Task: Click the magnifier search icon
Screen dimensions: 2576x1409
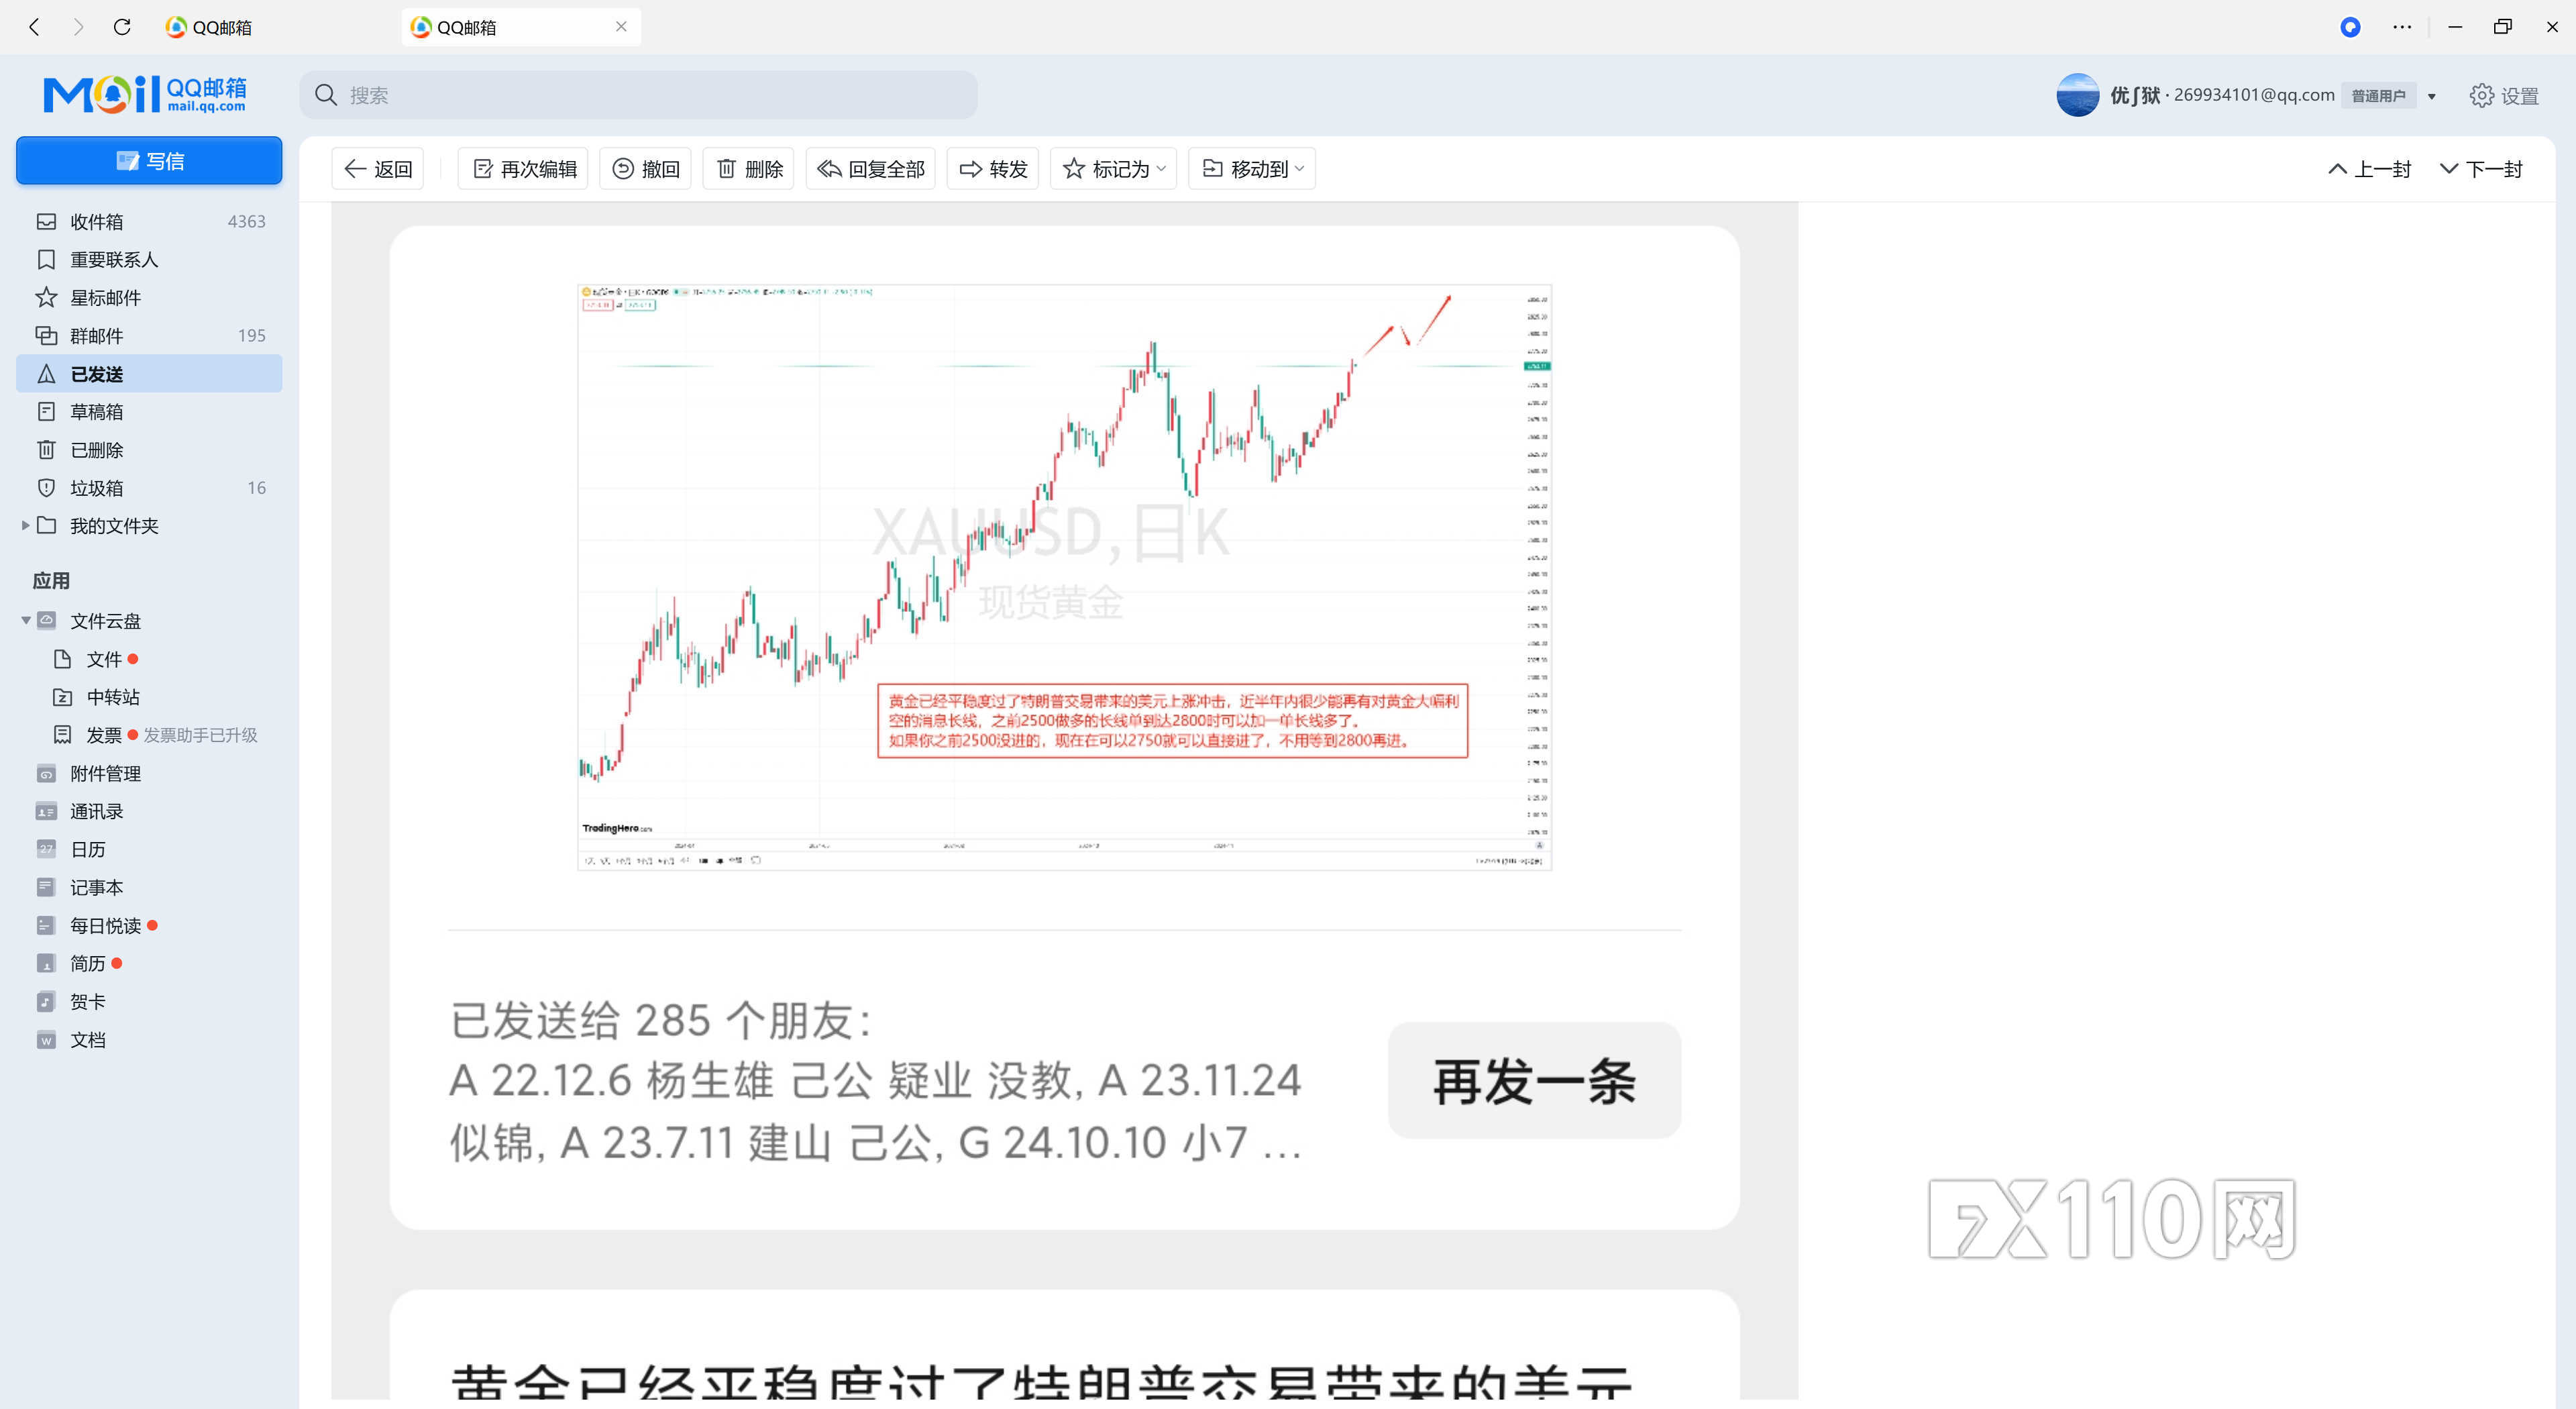Action: [x=326, y=95]
